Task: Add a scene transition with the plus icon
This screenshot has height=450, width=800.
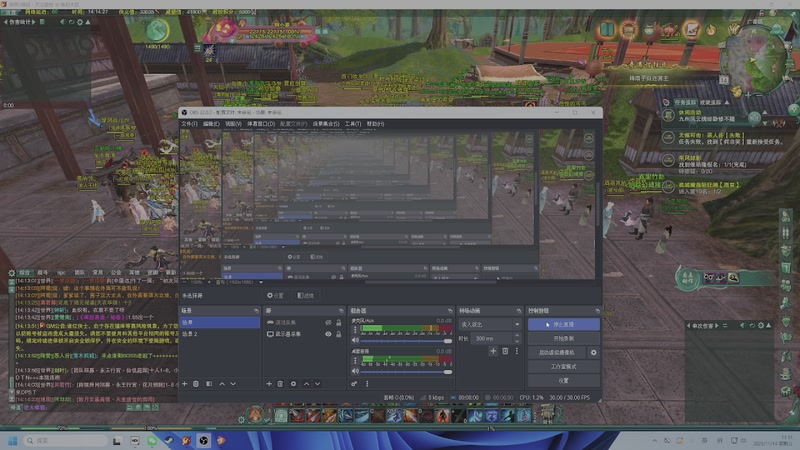Action: click(x=493, y=351)
